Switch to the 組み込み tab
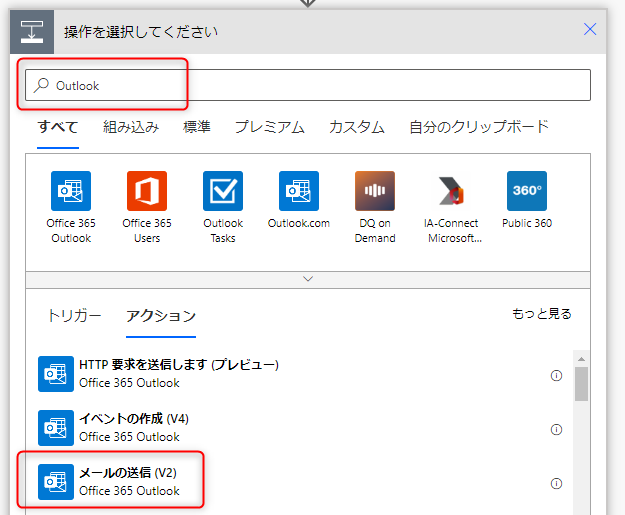The image size is (625, 515). tap(130, 127)
